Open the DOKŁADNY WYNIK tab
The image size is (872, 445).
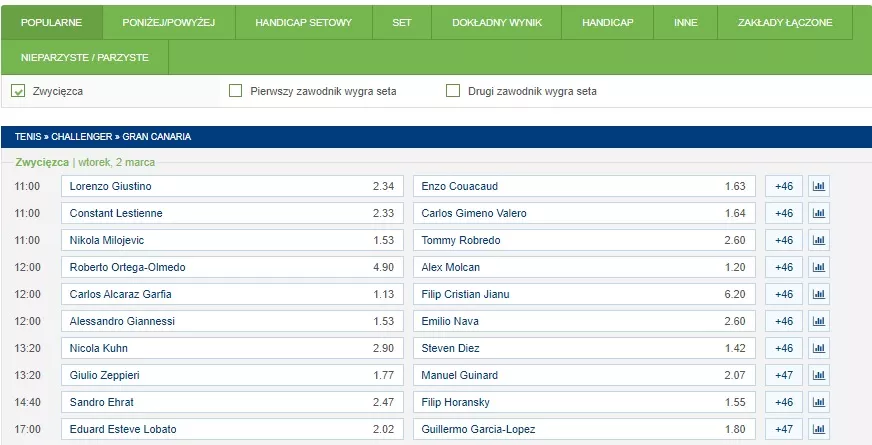click(x=497, y=23)
